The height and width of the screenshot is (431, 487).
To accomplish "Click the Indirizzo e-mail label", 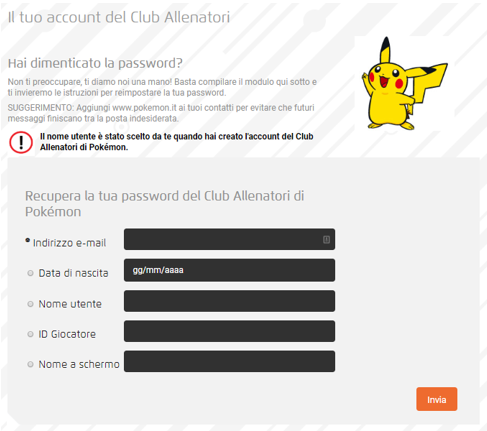I will tap(69, 243).
